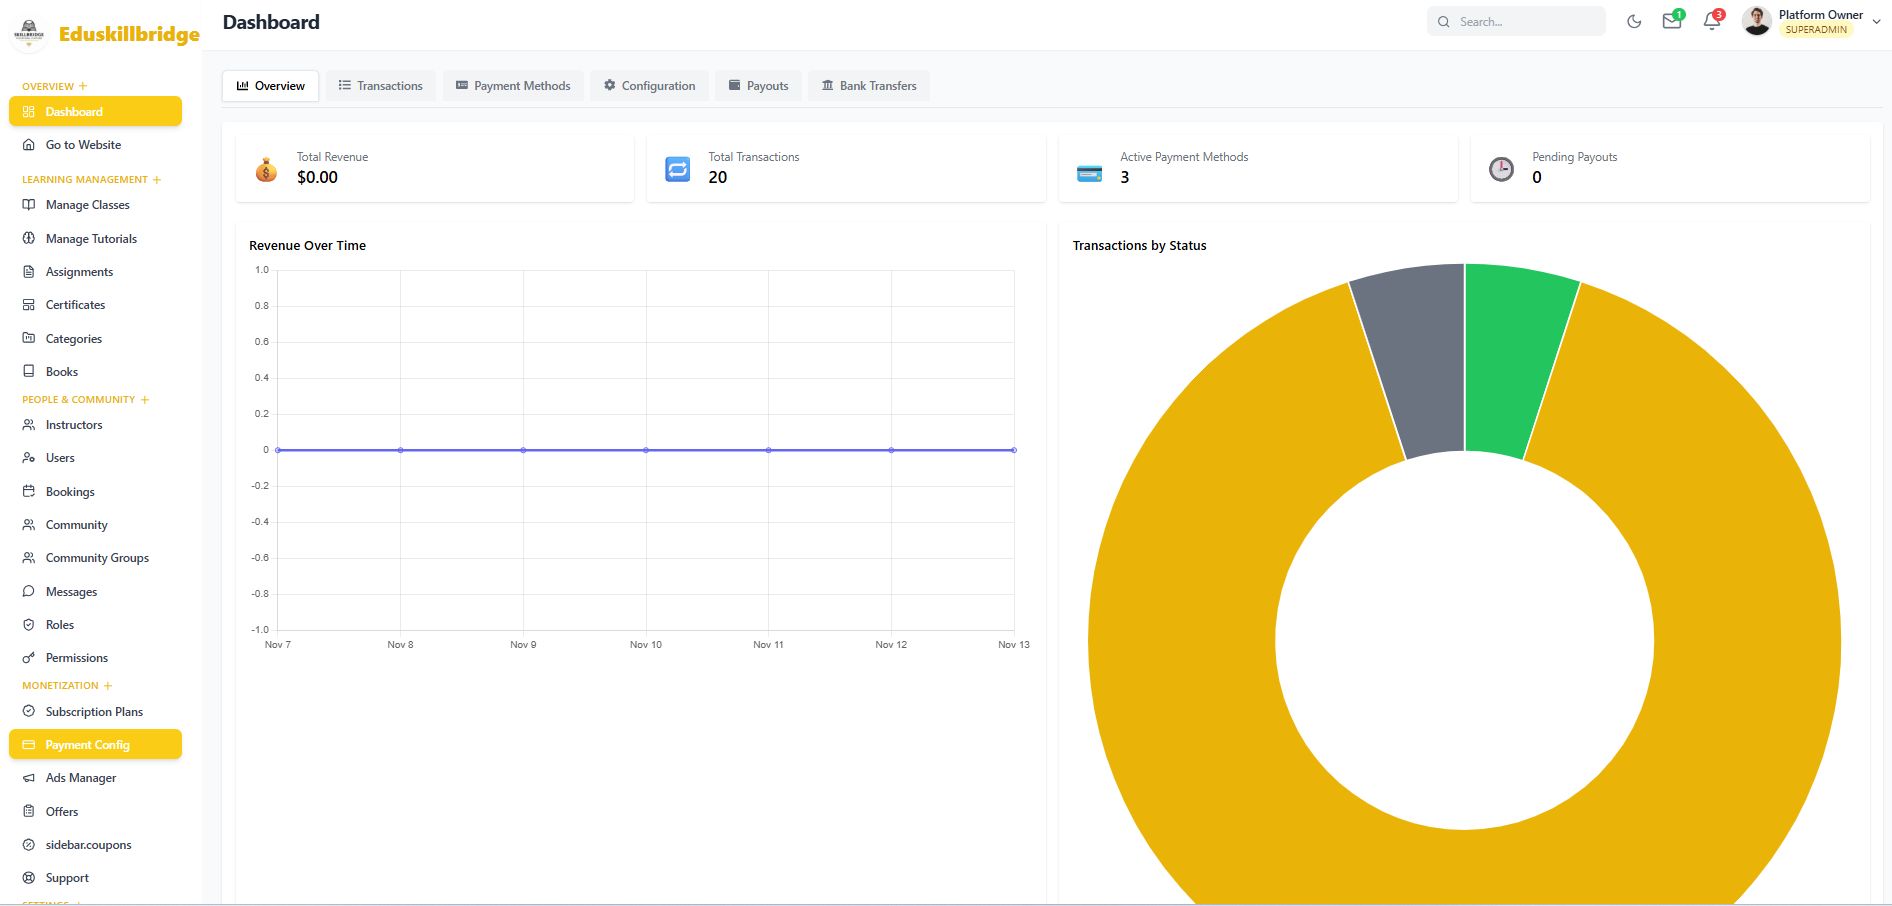Collapse the Overview sidebar section

(x=83, y=86)
